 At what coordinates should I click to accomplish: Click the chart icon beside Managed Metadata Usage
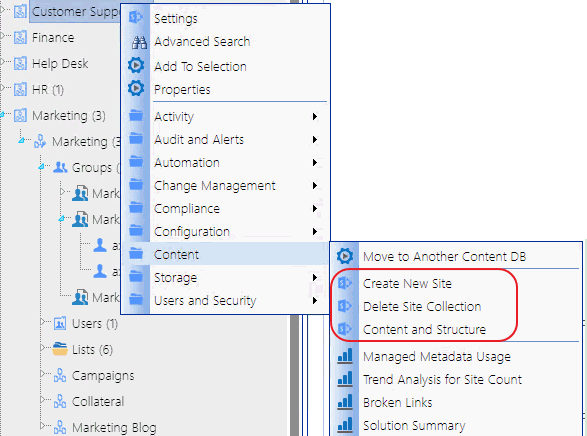pos(345,356)
